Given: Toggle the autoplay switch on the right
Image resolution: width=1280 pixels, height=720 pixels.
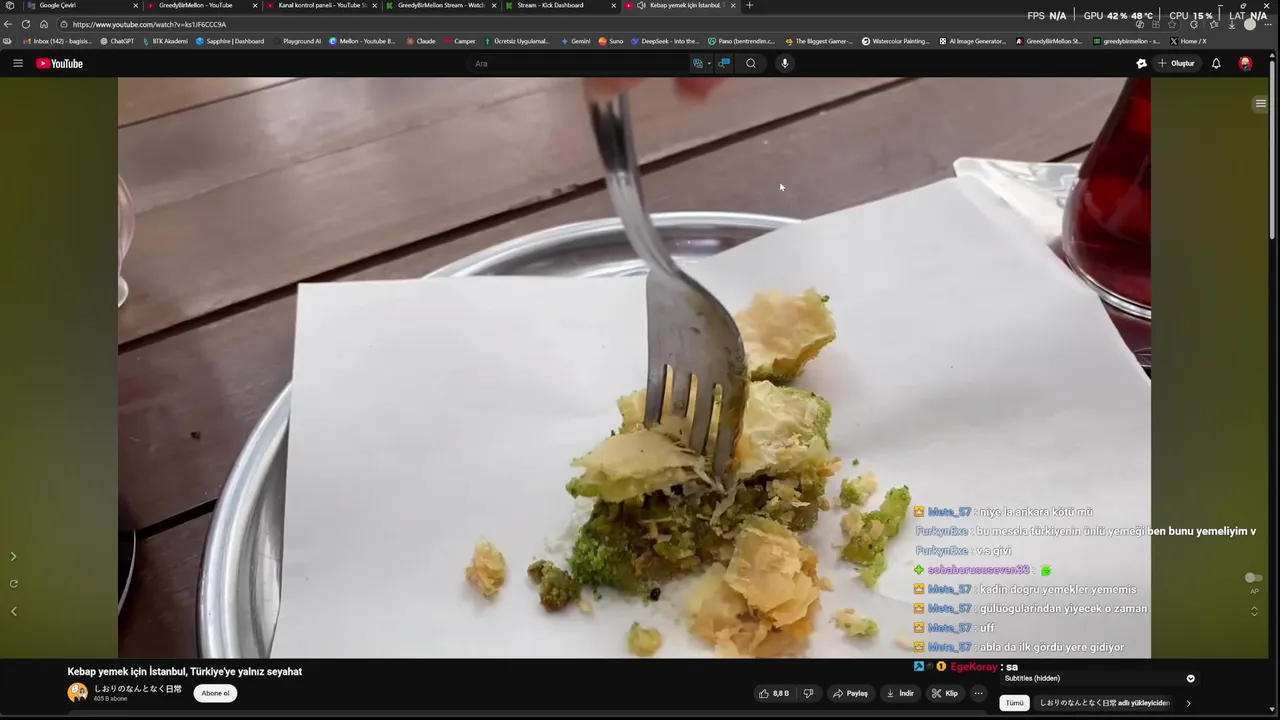Looking at the screenshot, I should point(1253,578).
